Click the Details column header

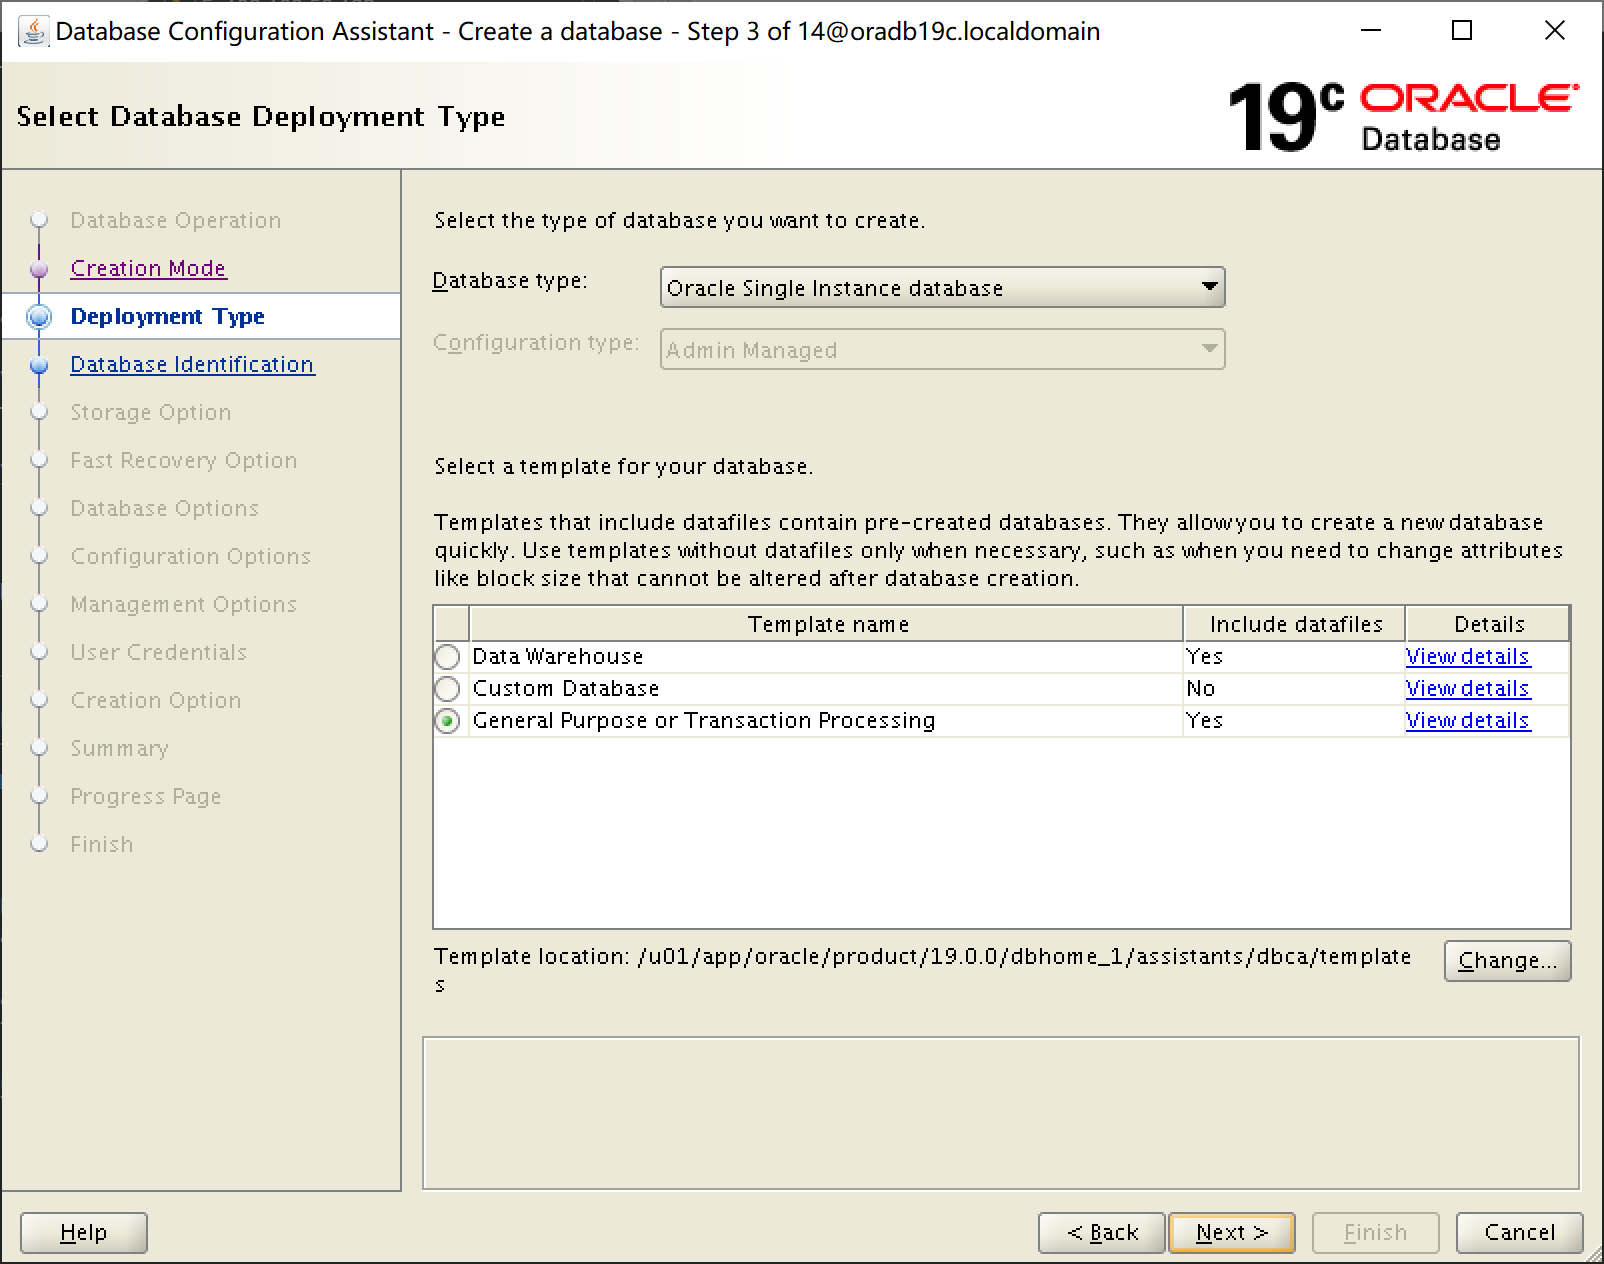pyautogui.click(x=1488, y=624)
